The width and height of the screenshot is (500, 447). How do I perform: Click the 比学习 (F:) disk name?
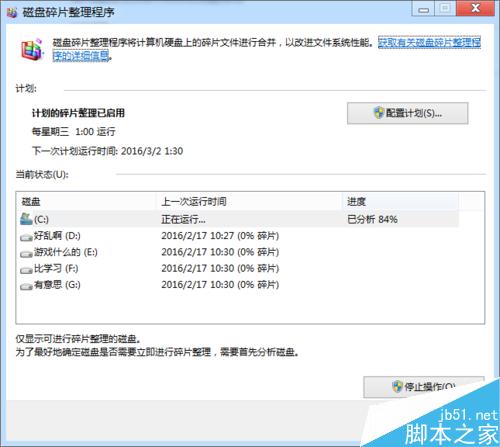56,268
